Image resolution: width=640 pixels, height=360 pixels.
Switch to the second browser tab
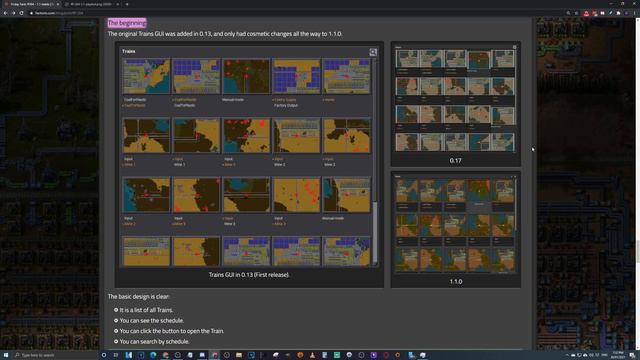[x=91, y=4]
